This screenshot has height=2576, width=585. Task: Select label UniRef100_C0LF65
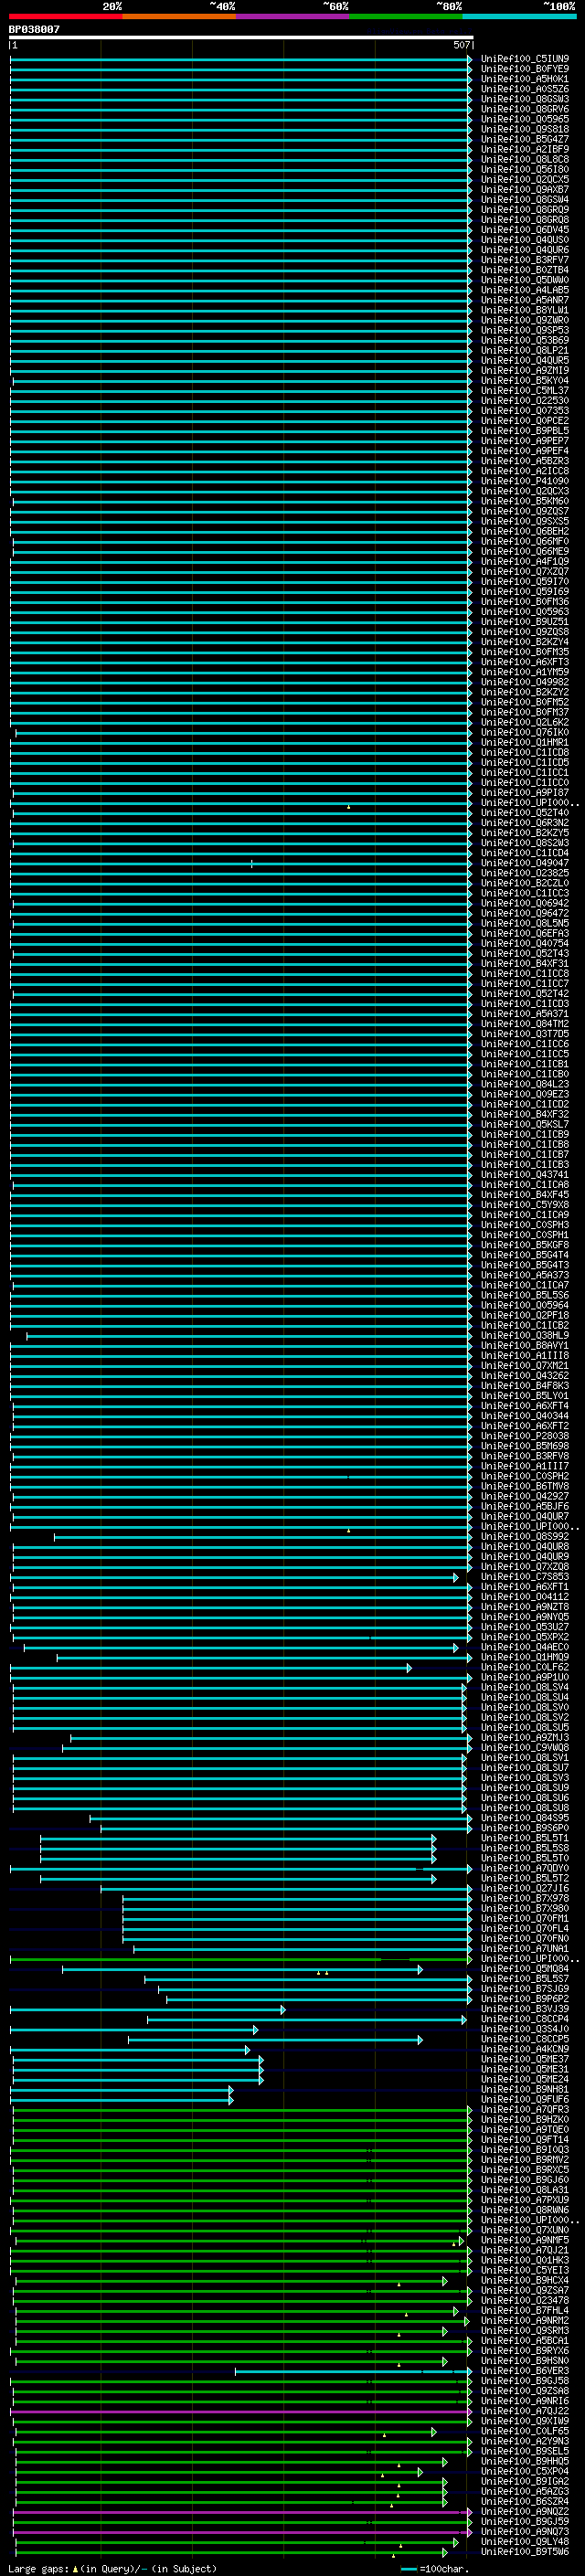[x=525, y=2431]
